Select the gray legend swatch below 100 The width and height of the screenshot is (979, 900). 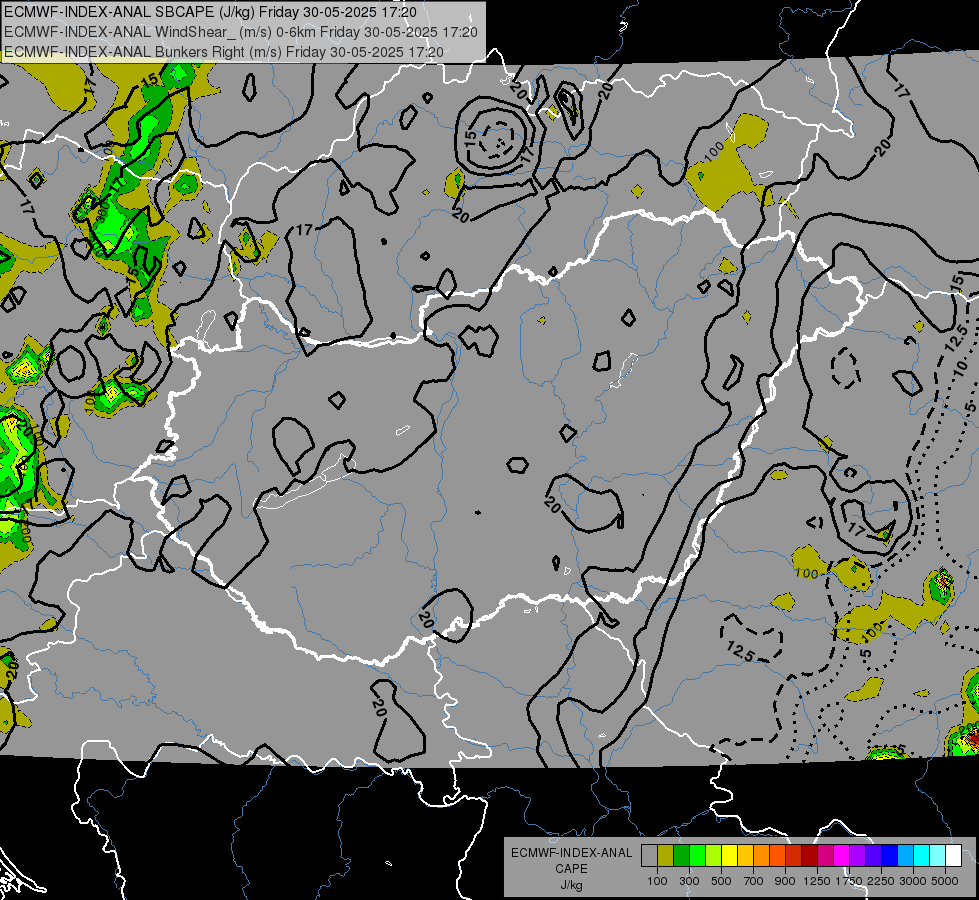pos(649,856)
